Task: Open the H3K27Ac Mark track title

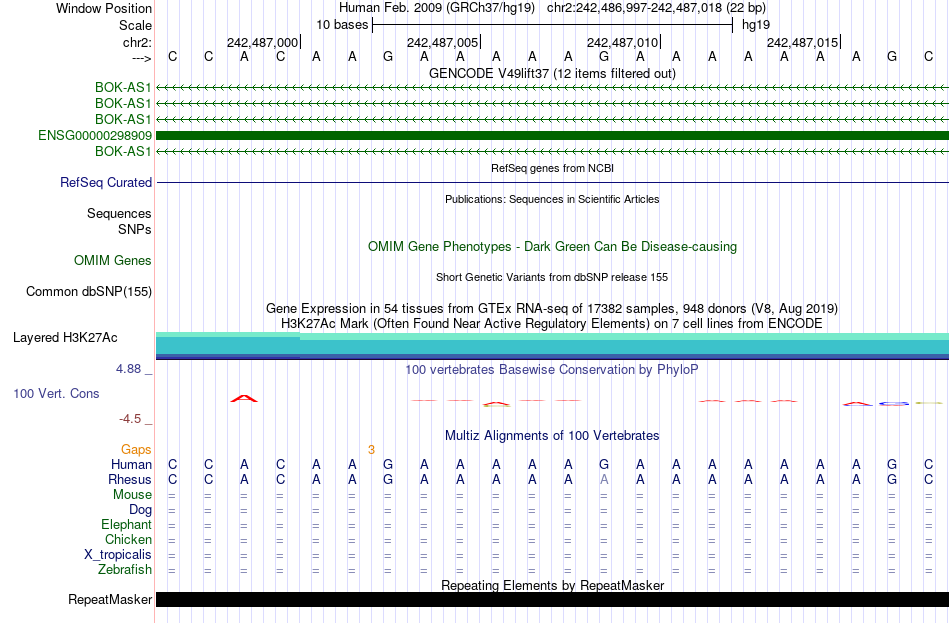Action: pos(552,324)
